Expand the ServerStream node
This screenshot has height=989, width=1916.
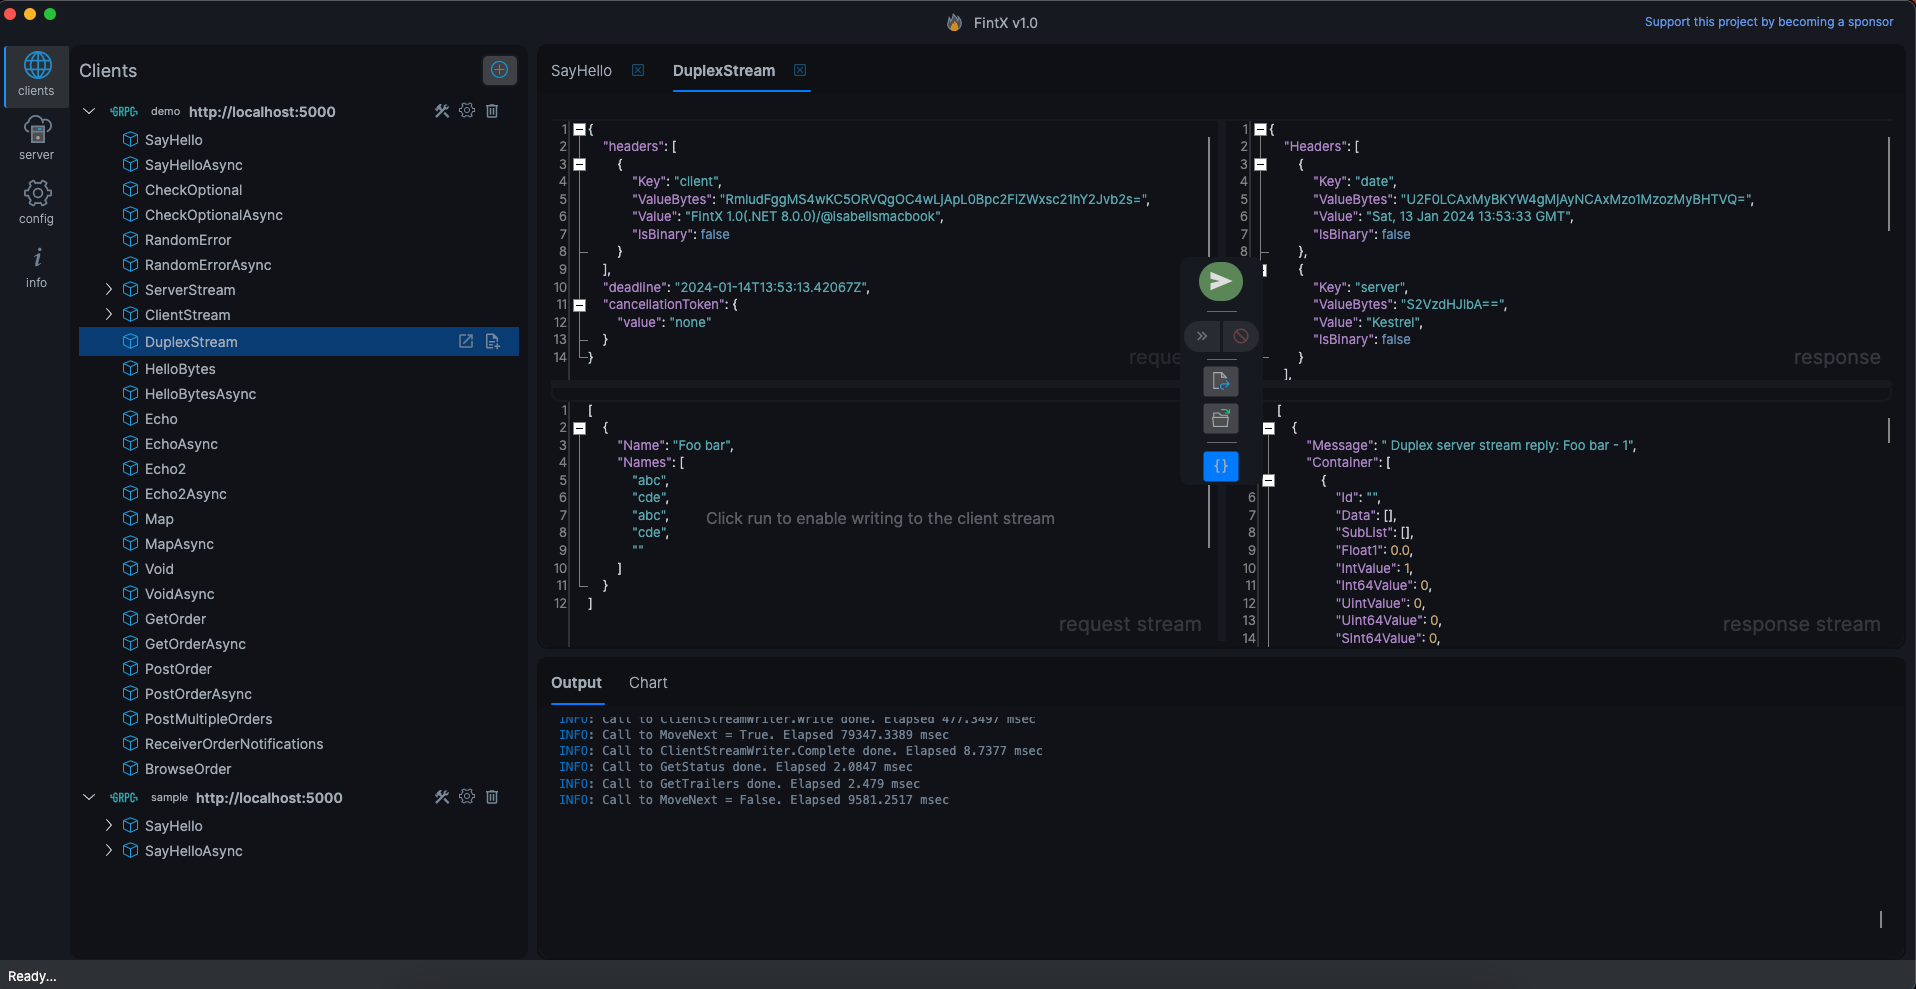click(109, 289)
